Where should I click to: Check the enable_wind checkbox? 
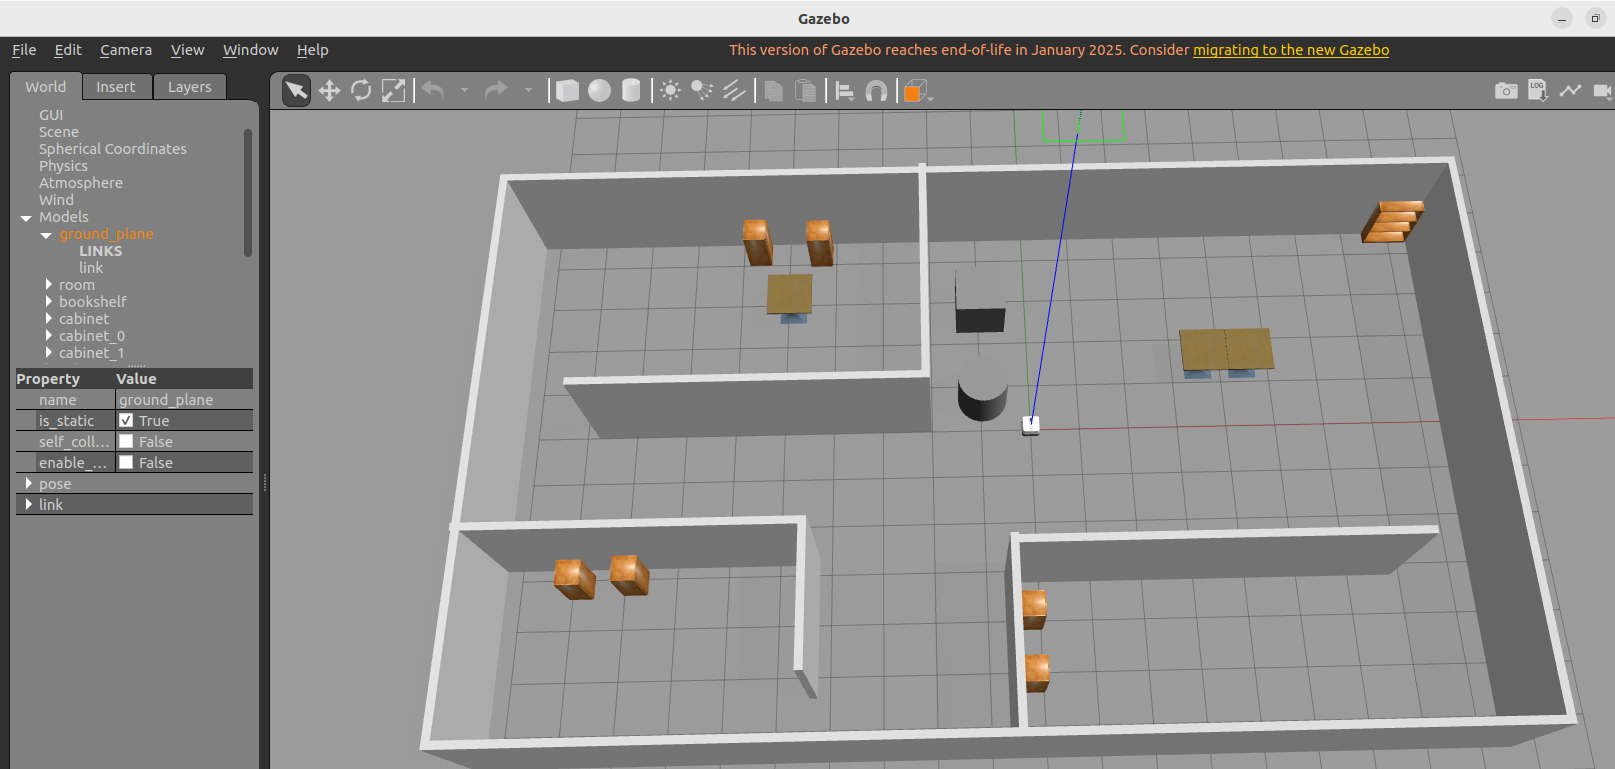[x=126, y=463]
